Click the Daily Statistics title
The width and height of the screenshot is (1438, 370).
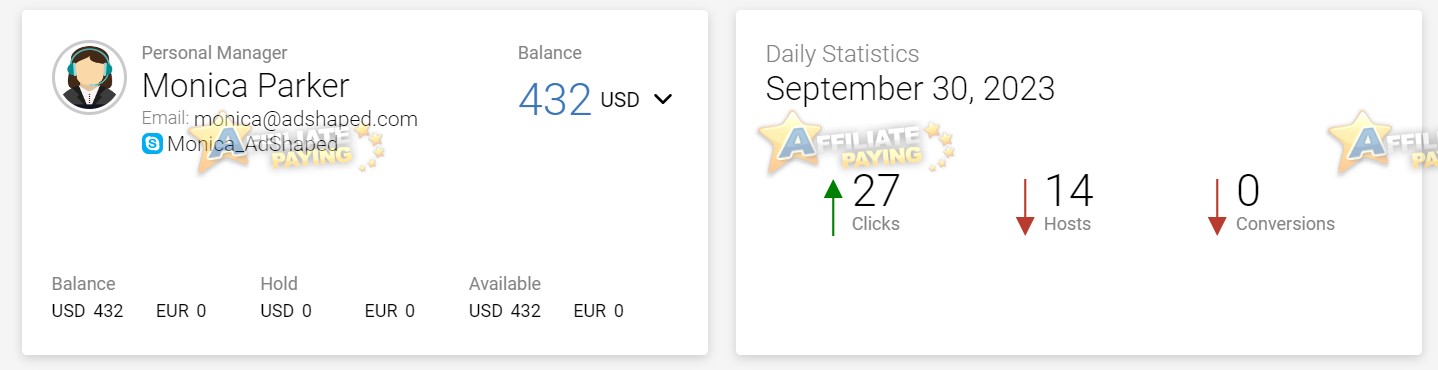tap(842, 54)
